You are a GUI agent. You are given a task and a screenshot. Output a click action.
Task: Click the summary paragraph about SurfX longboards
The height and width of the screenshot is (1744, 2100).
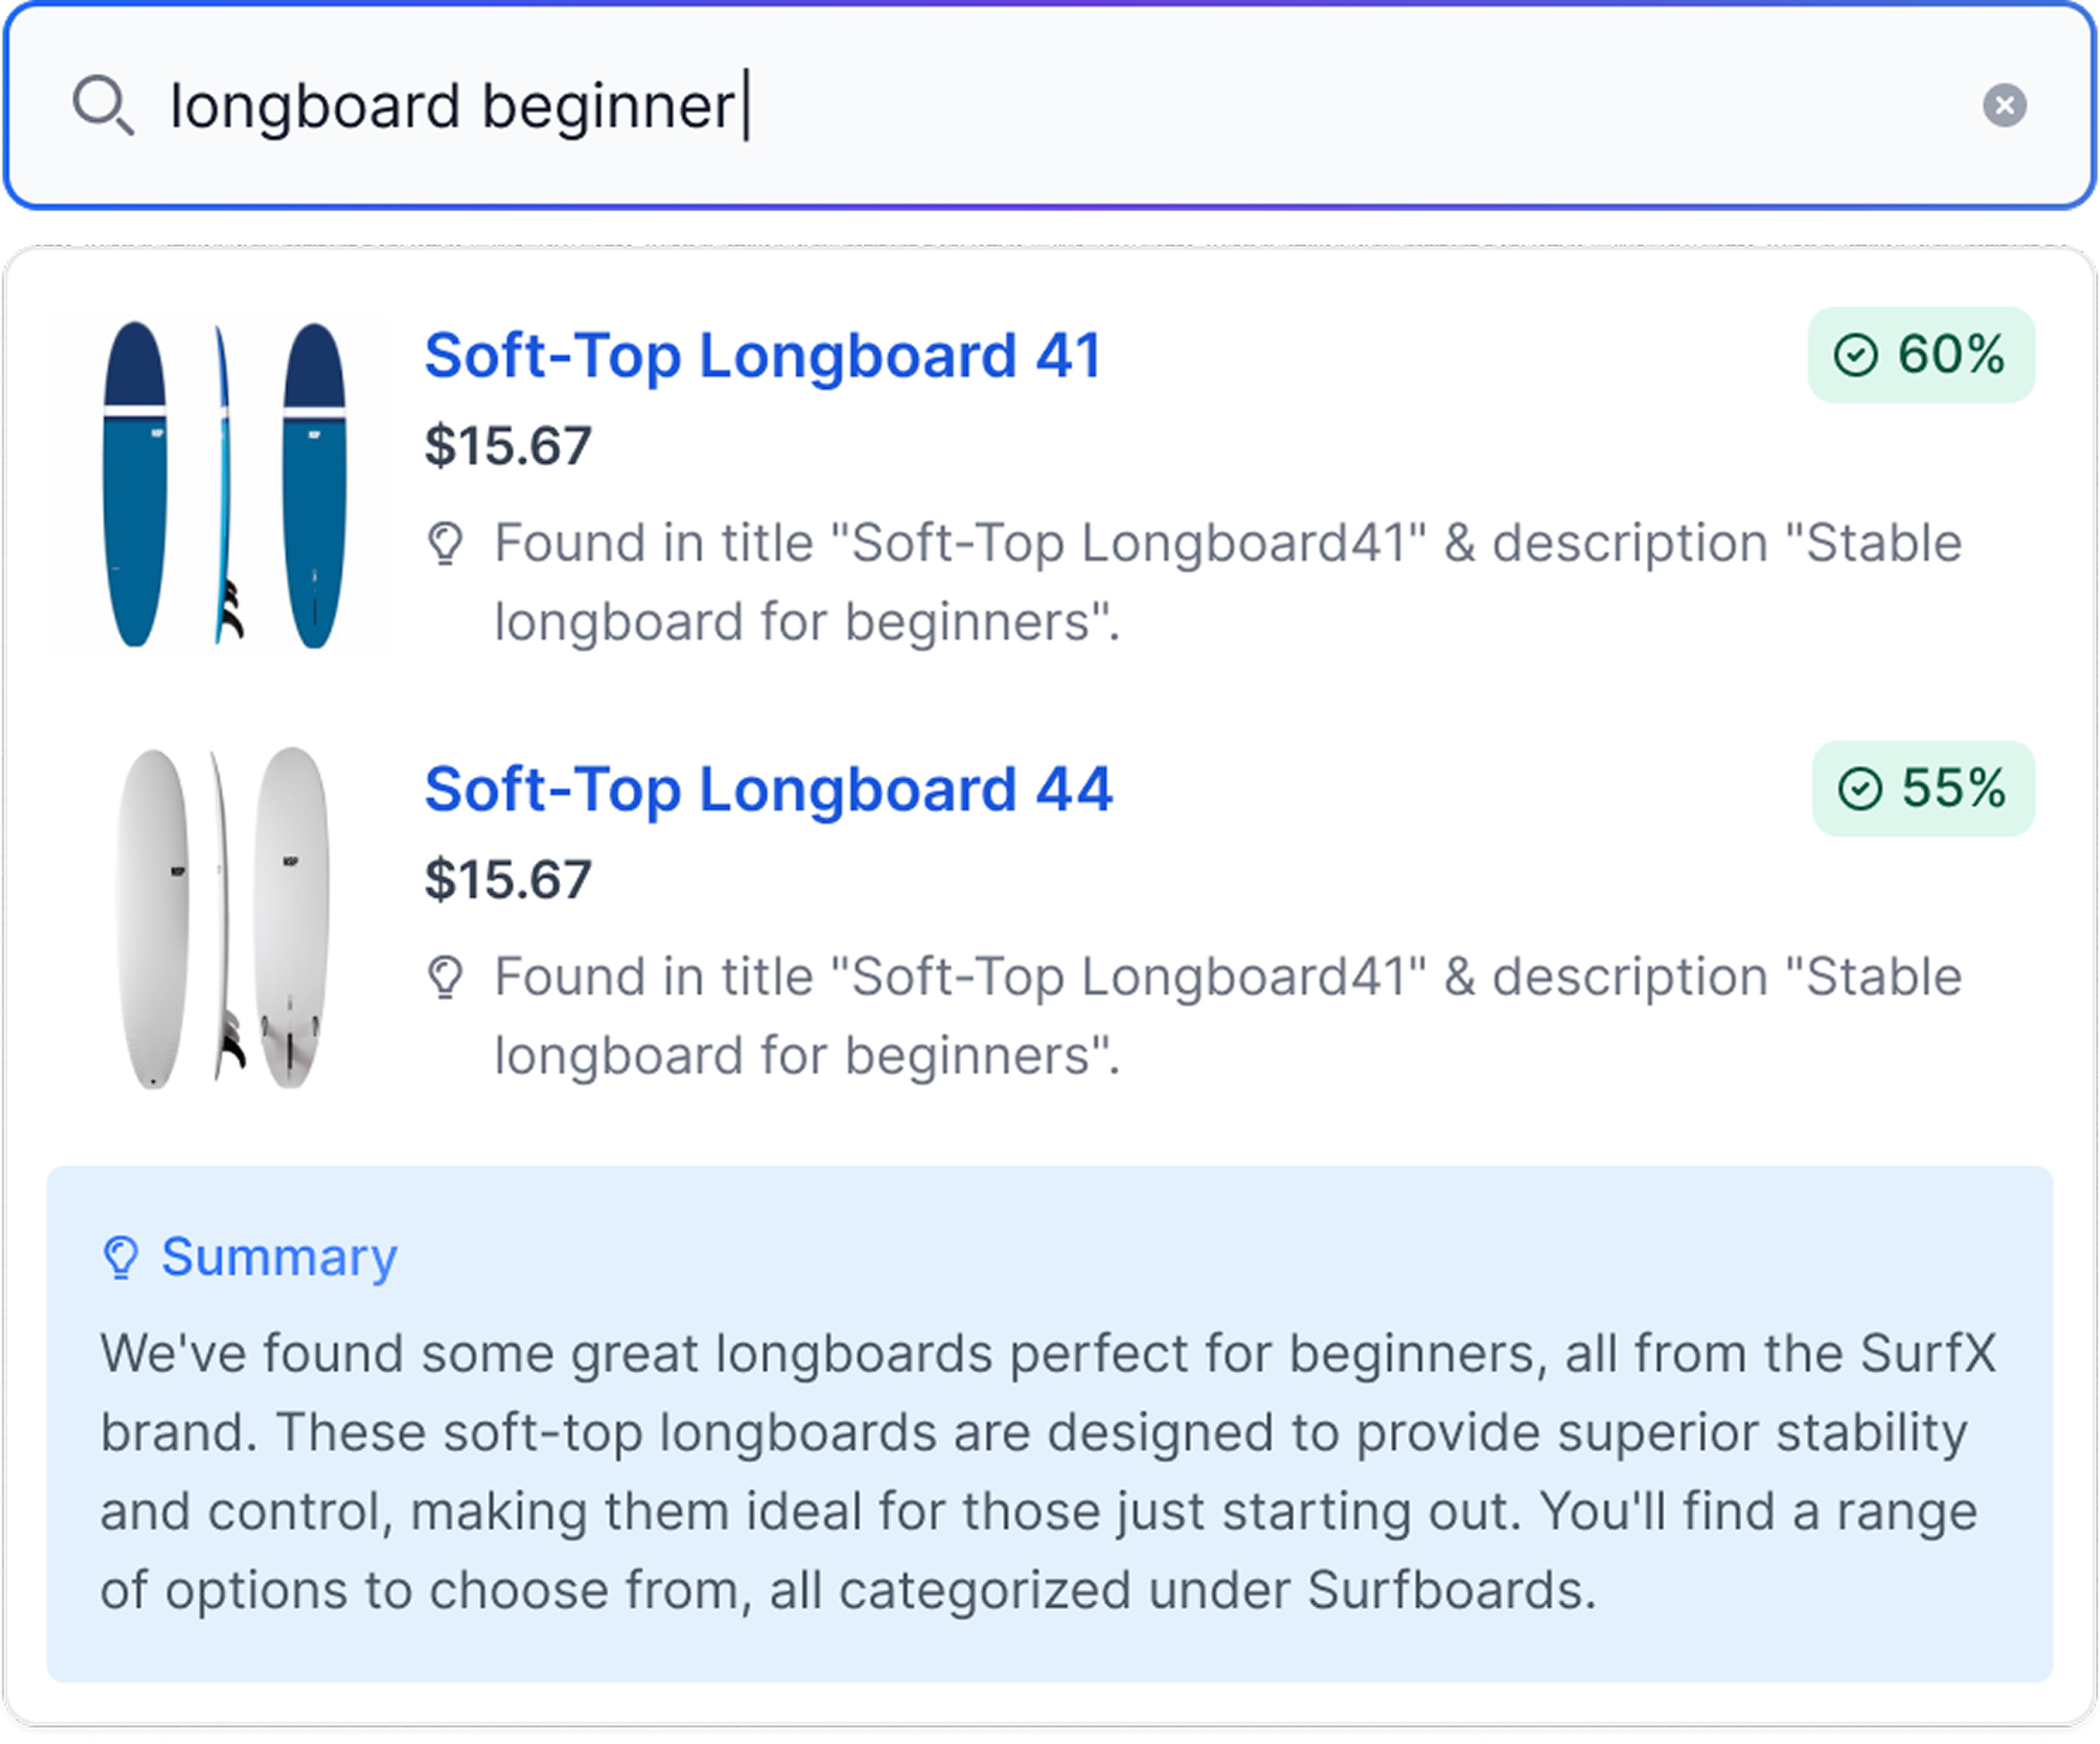pos(1048,1471)
